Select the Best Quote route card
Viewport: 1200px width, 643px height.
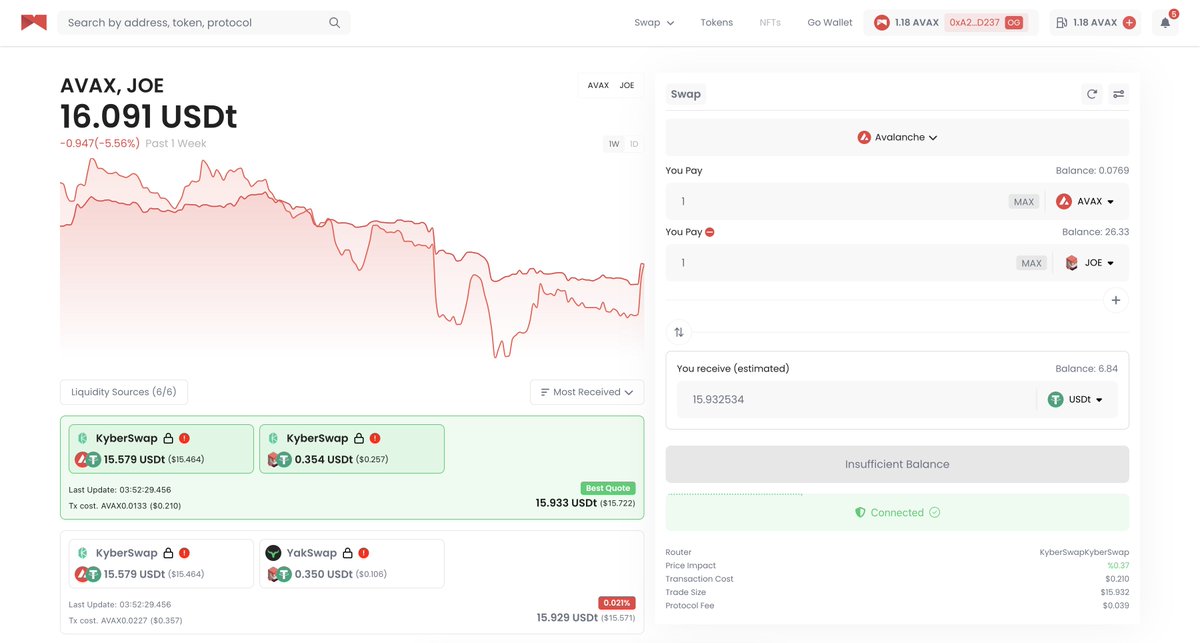(x=352, y=468)
